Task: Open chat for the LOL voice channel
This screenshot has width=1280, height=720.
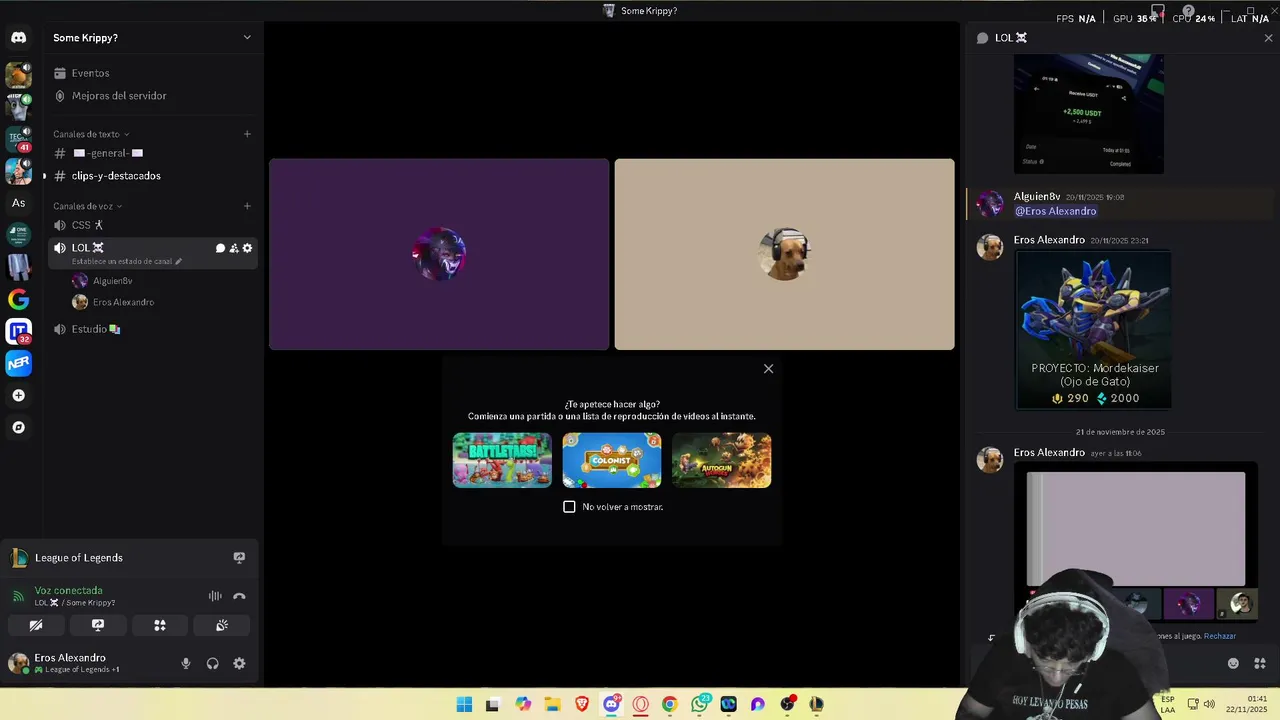Action: (x=220, y=248)
